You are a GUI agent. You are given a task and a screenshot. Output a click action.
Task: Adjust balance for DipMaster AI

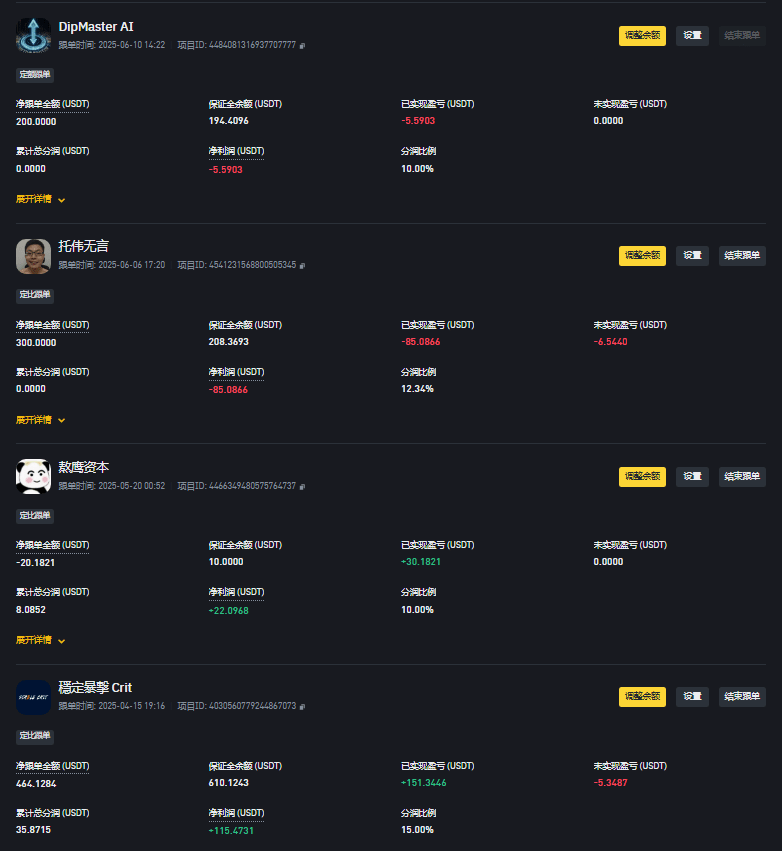coord(642,36)
